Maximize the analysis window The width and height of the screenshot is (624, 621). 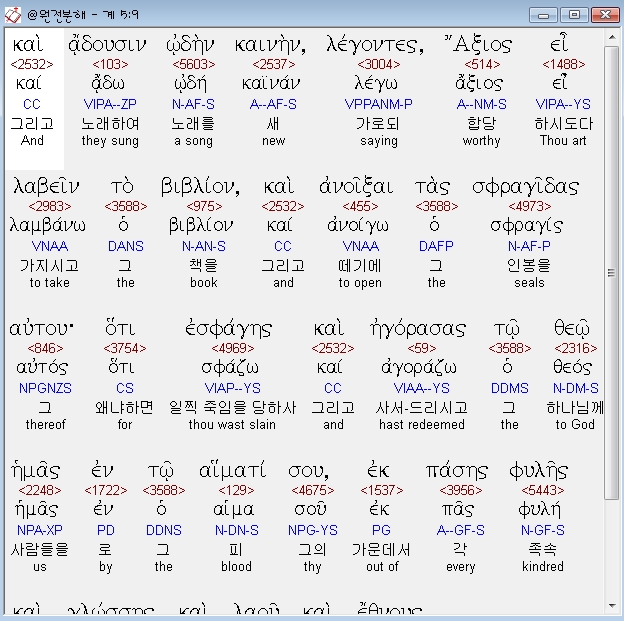(x=574, y=15)
